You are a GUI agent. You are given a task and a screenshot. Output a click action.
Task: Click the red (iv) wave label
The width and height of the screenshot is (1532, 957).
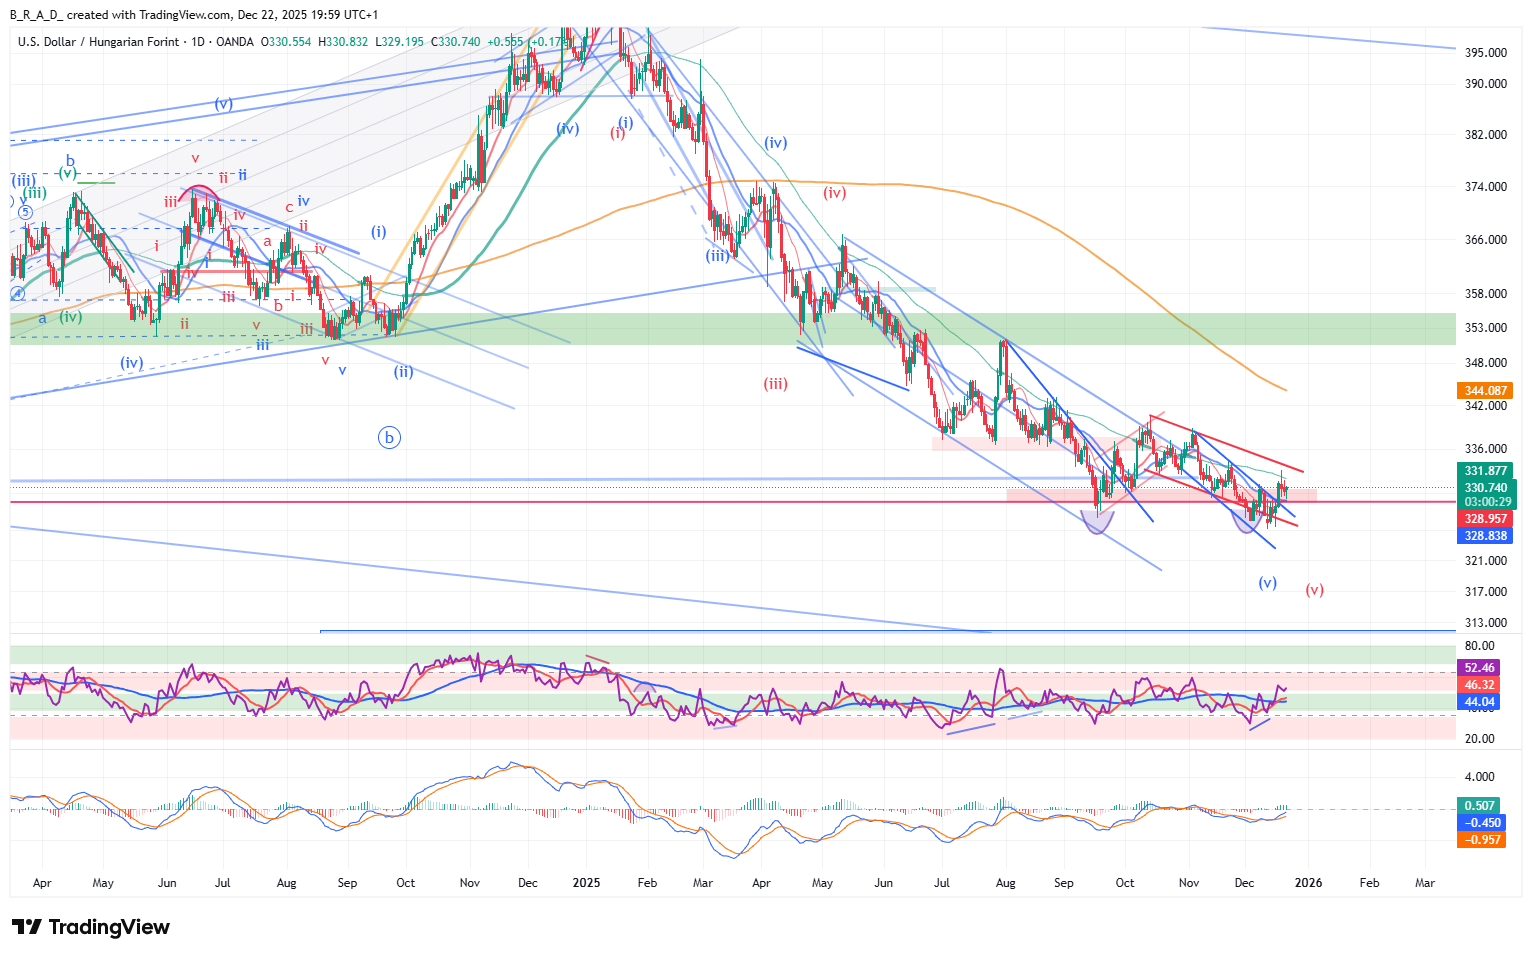coord(834,192)
